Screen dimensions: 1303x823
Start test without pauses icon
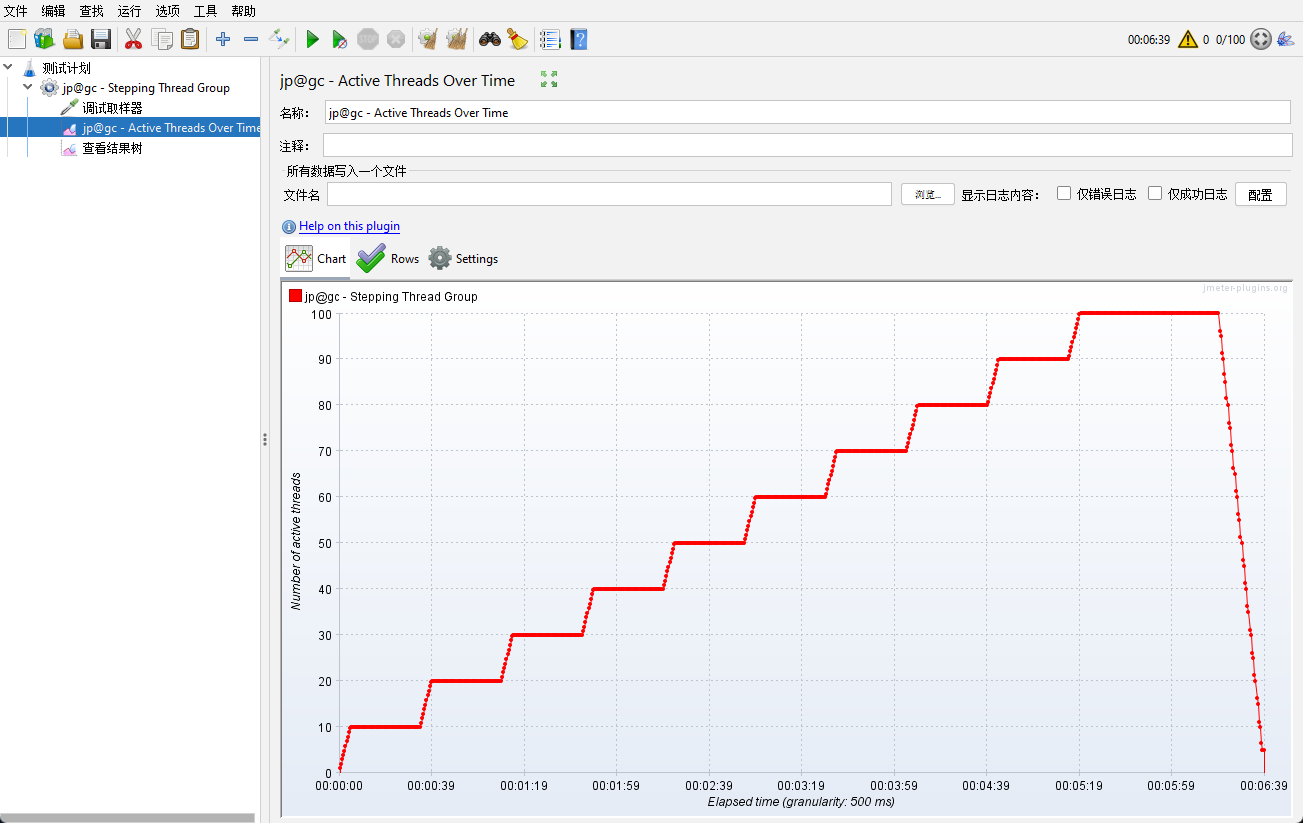pyautogui.click(x=340, y=39)
